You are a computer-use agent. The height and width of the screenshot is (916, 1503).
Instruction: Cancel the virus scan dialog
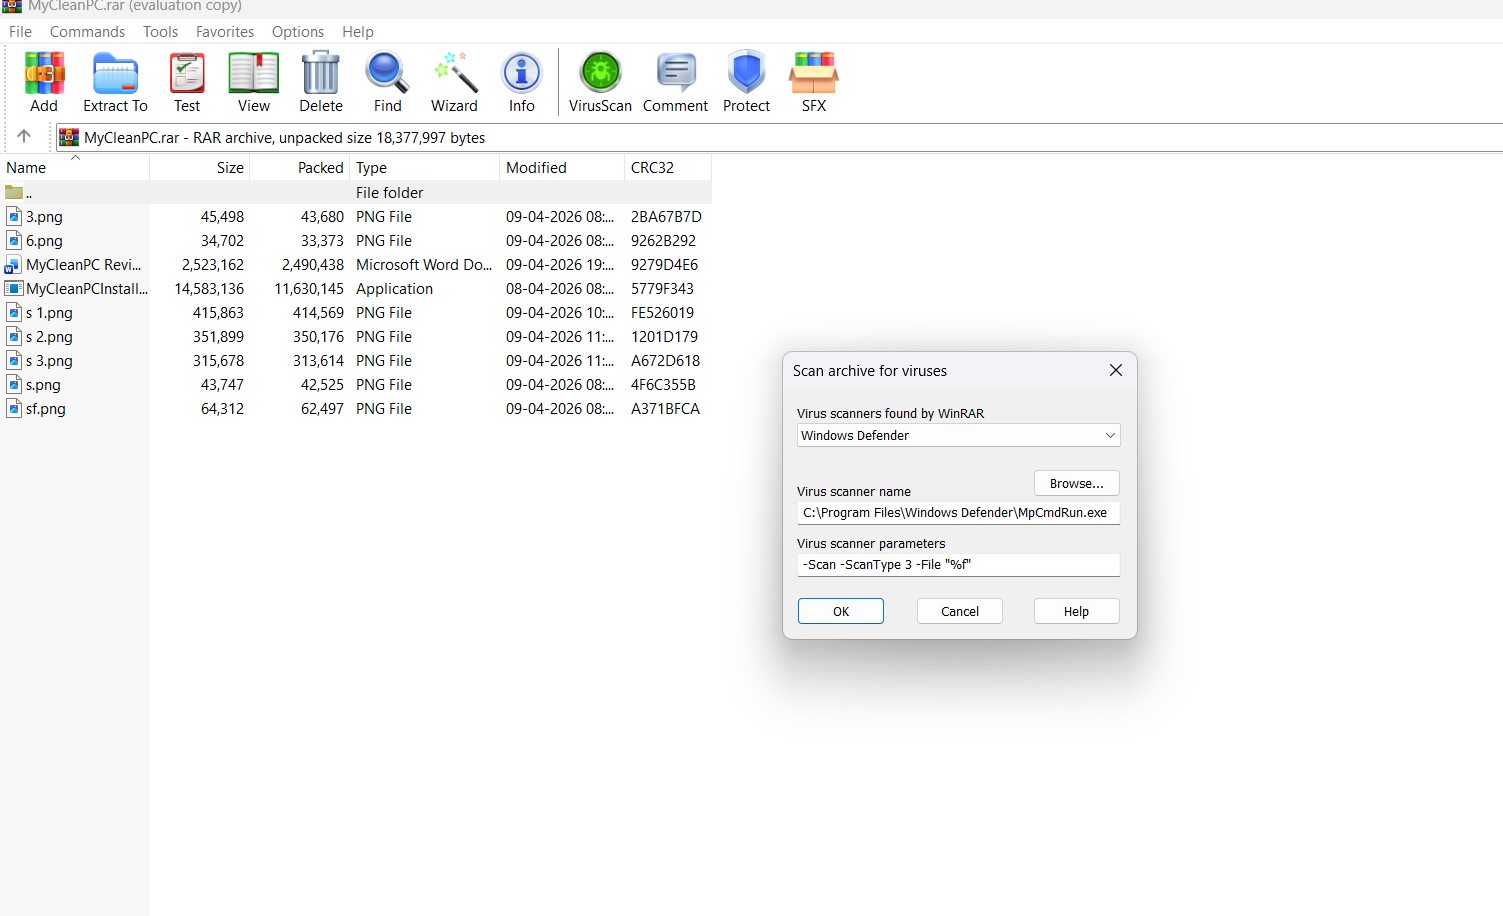[x=960, y=611]
